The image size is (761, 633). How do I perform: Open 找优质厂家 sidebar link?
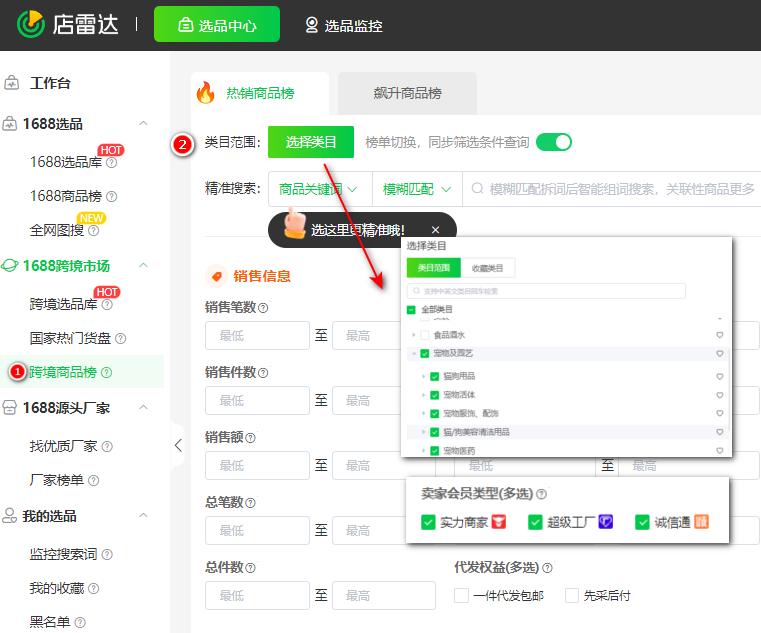pyautogui.click(x=64, y=446)
